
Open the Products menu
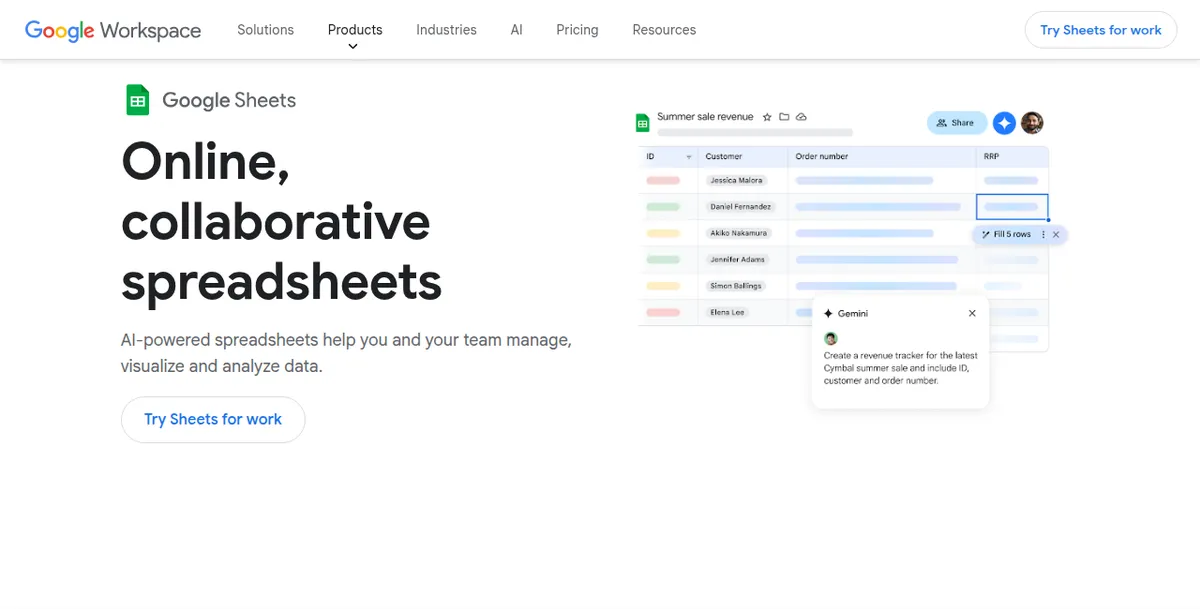click(355, 30)
